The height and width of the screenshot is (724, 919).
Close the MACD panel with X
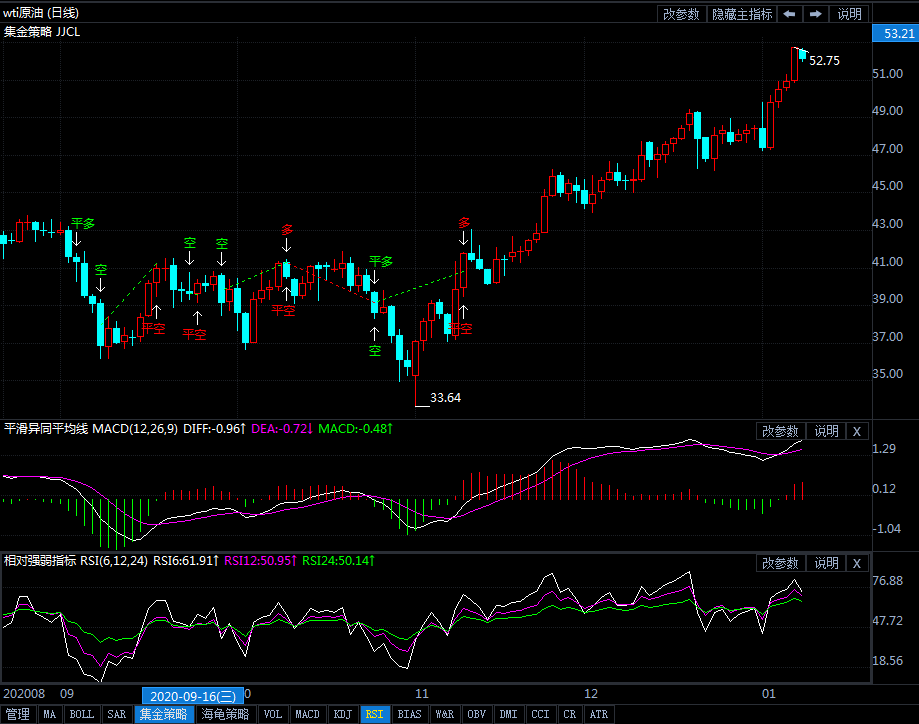pyautogui.click(x=857, y=431)
